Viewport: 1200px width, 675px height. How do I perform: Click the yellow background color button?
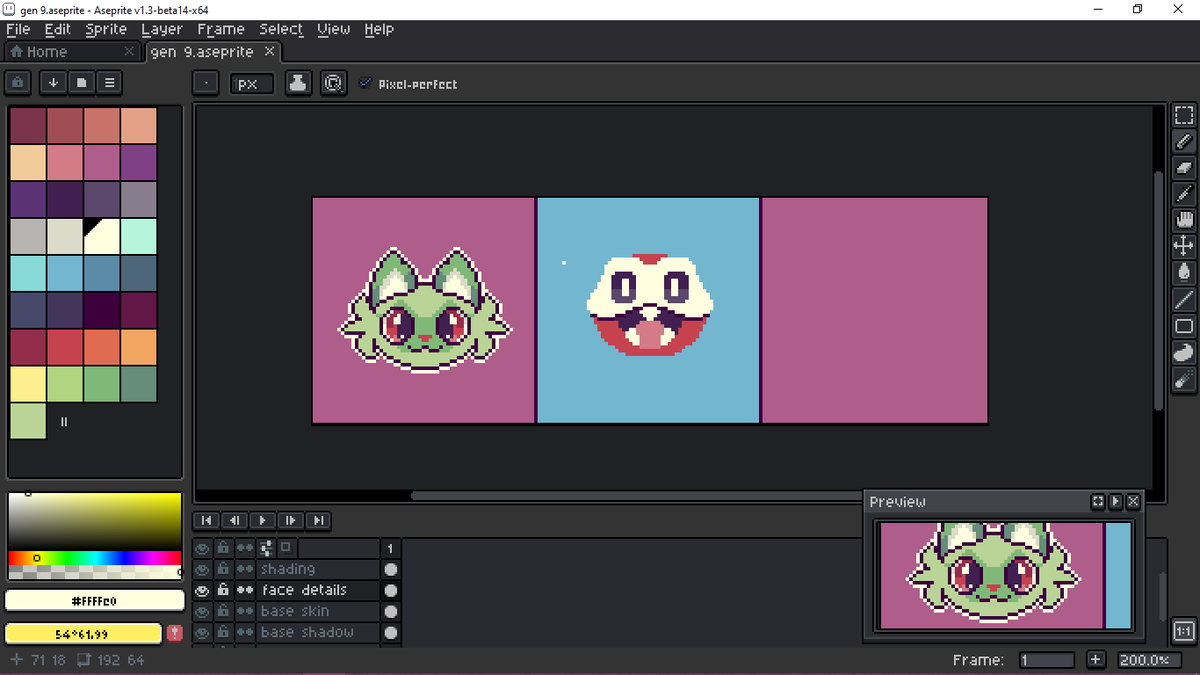(x=82, y=633)
